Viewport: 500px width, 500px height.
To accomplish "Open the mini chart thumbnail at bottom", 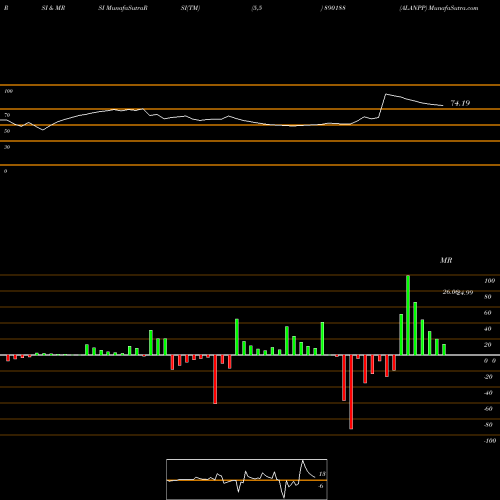I will point(247,479).
